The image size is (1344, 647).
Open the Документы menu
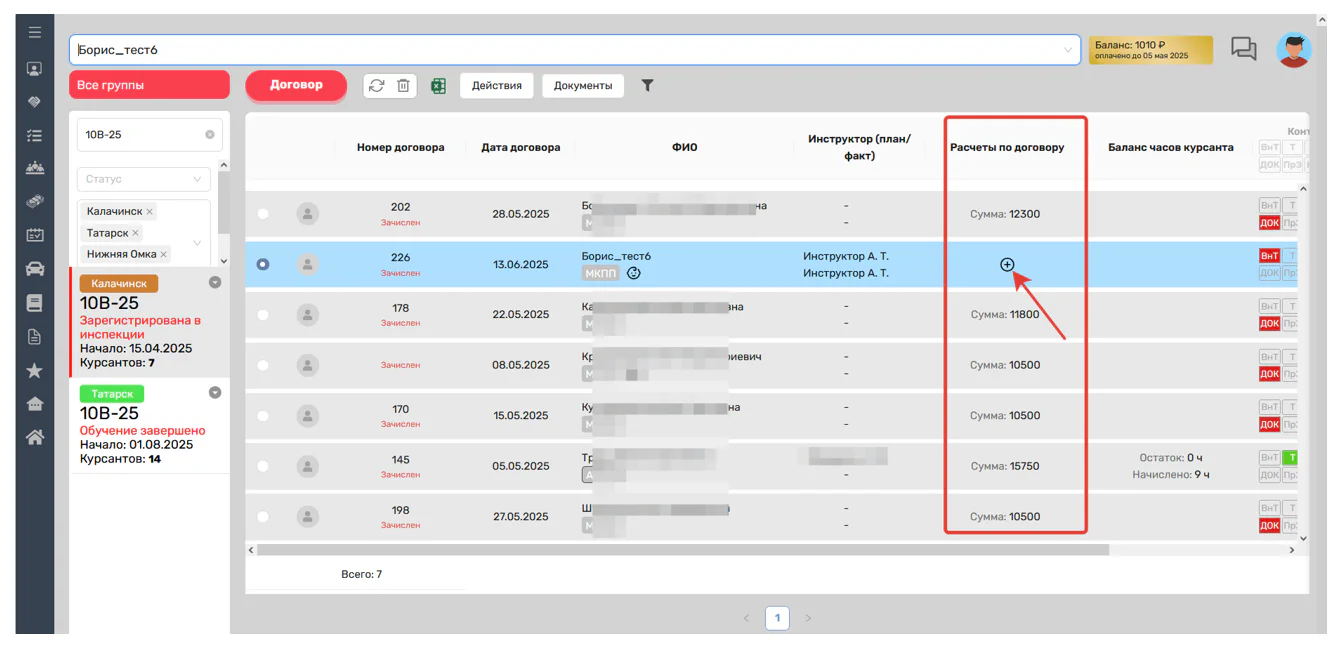pyautogui.click(x=583, y=86)
